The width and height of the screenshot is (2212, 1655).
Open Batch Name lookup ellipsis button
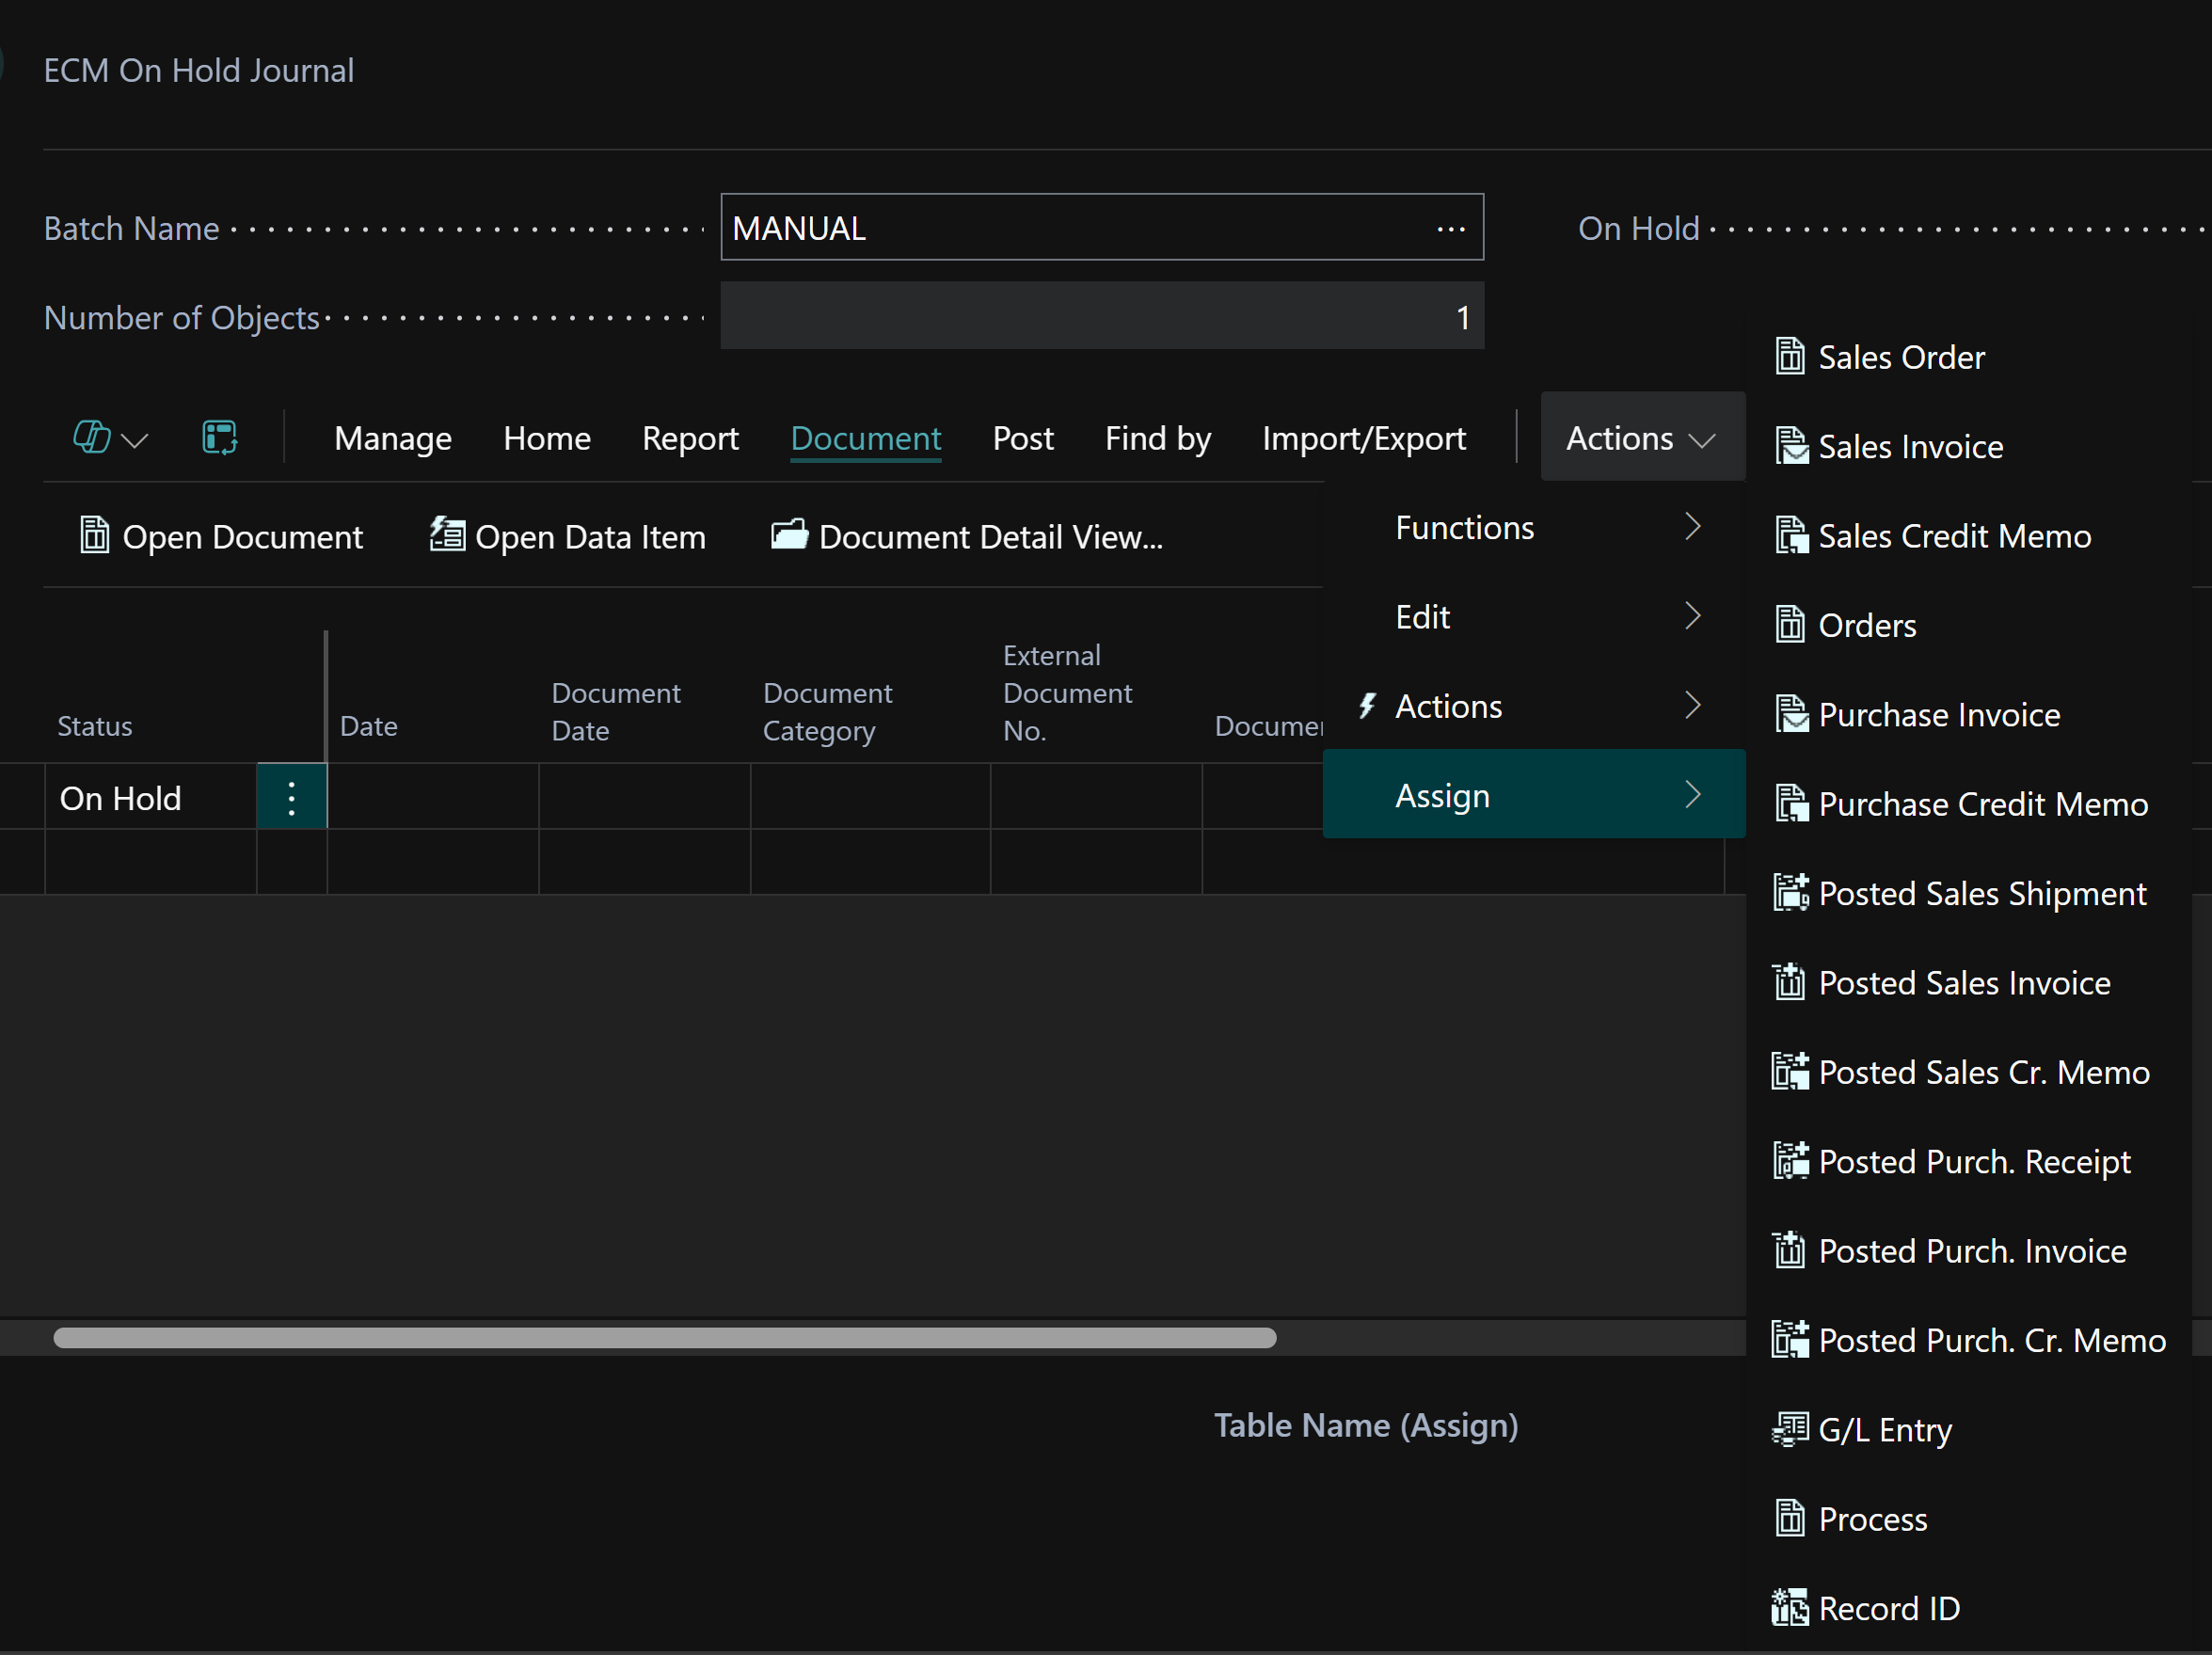click(x=1450, y=228)
